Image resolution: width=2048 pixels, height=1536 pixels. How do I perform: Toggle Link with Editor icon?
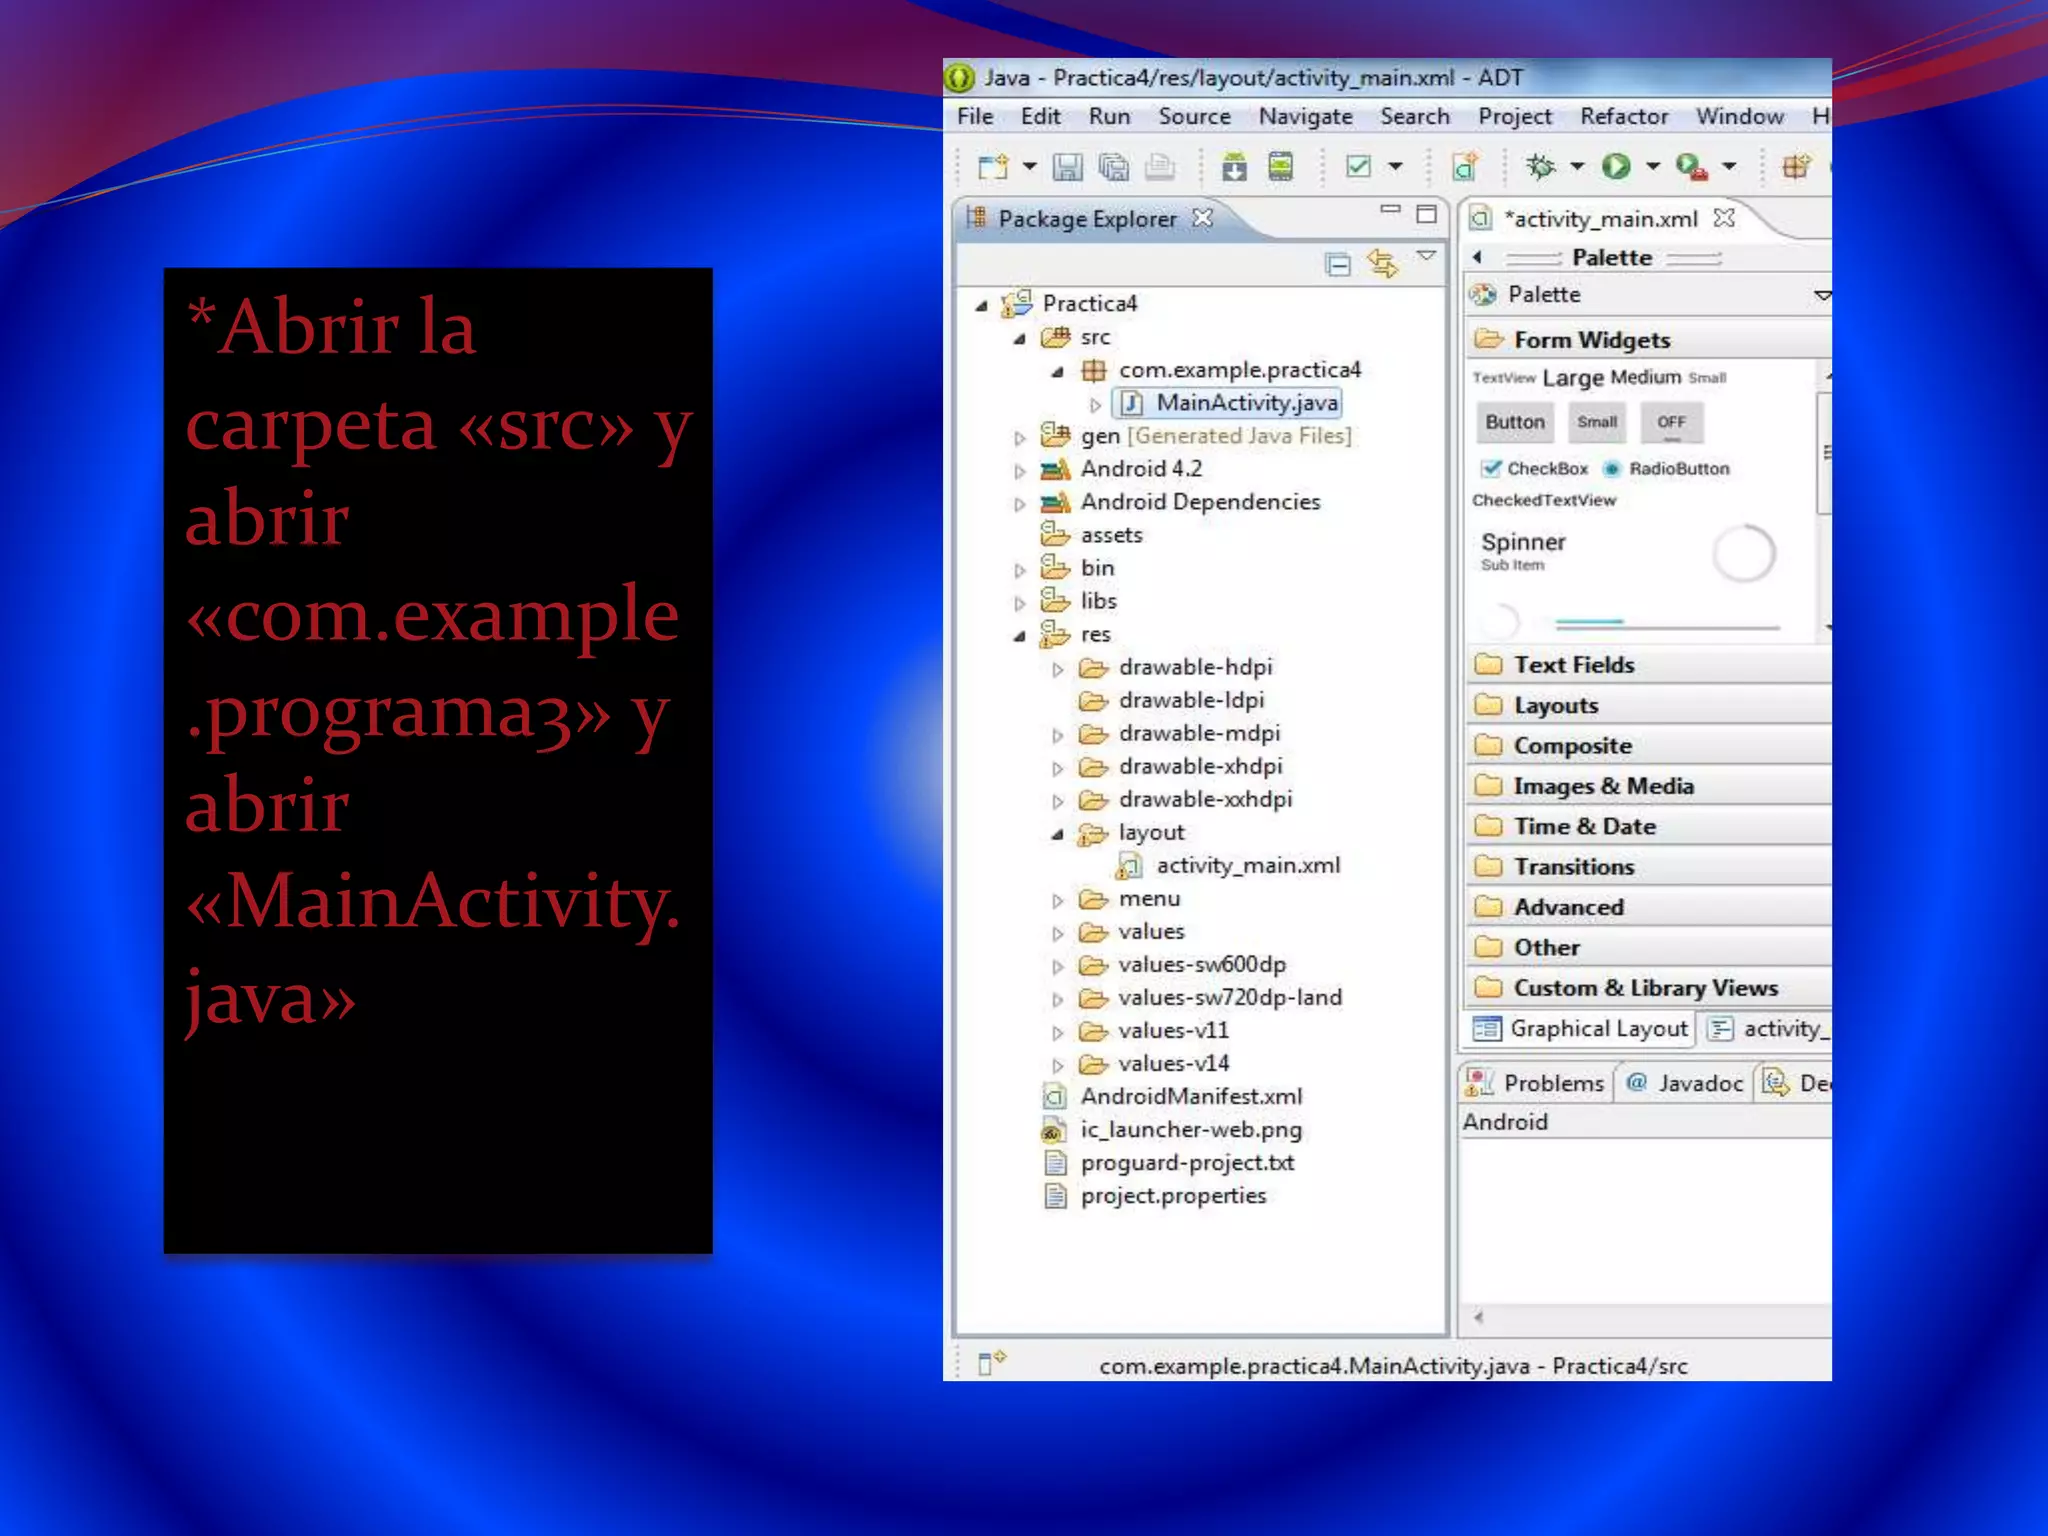click(1383, 264)
